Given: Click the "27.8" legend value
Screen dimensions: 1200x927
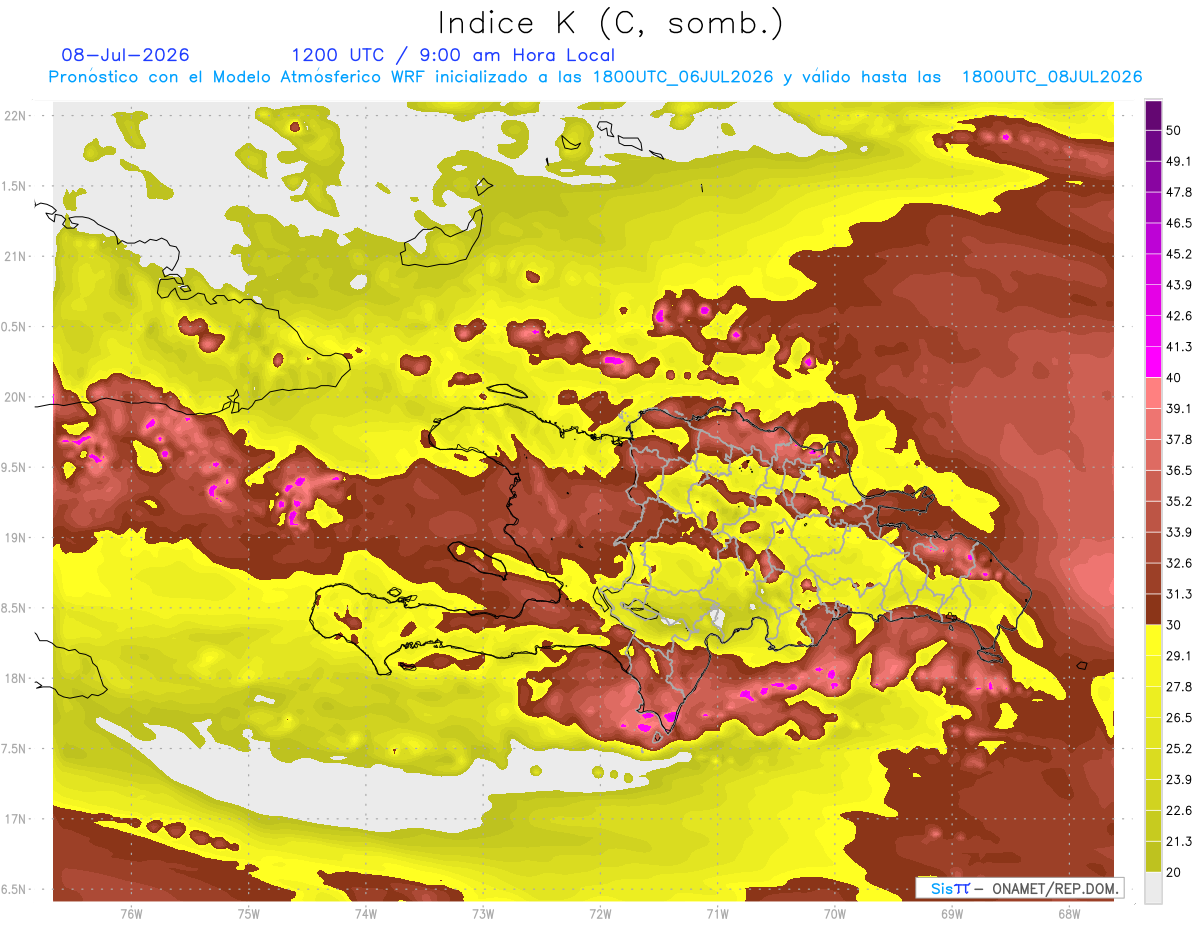Looking at the screenshot, I should pyautogui.click(x=1178, y=686).
